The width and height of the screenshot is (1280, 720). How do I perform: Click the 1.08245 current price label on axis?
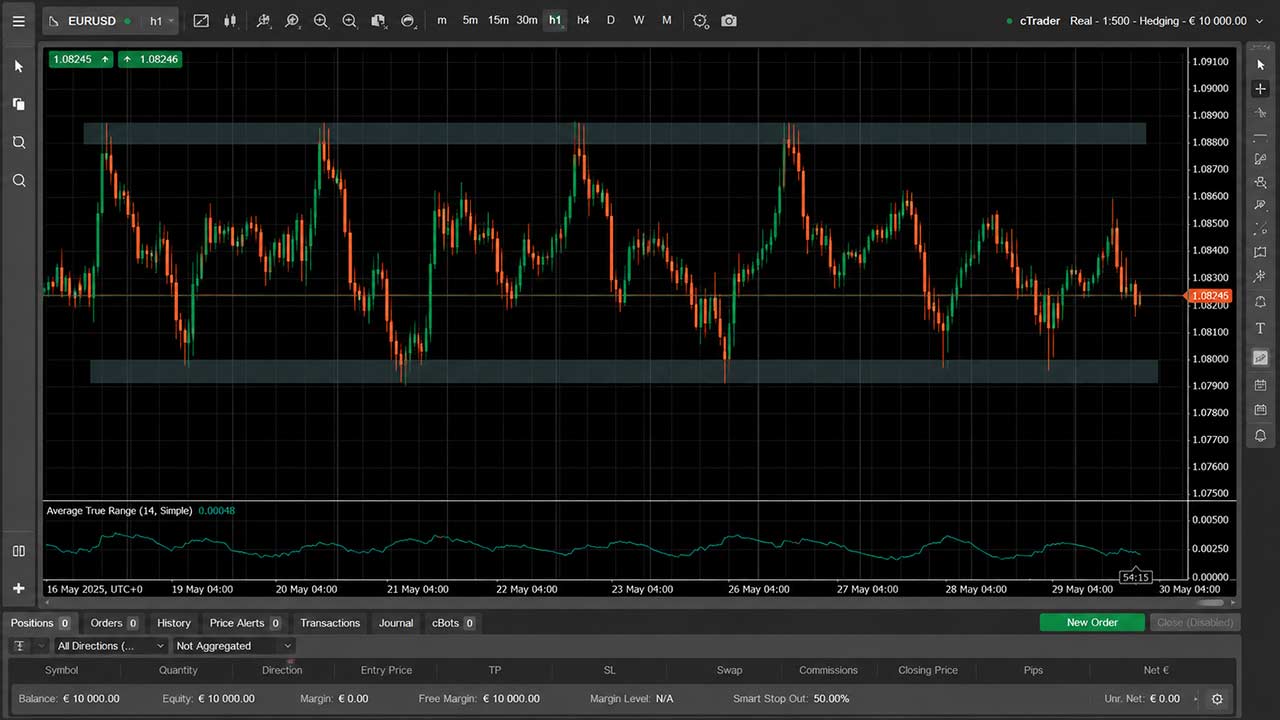coord(1209,296)
